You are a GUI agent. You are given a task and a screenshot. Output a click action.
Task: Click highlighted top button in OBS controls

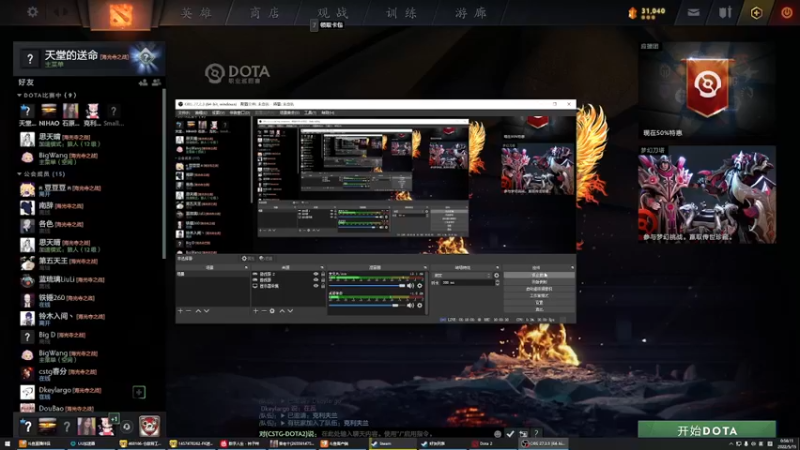coord(539,275)
